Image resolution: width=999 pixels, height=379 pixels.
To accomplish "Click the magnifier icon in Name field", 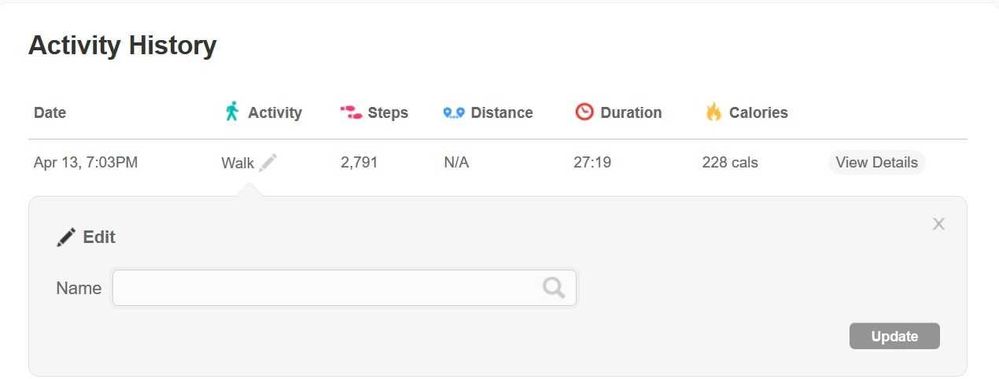I will [554, 288].
